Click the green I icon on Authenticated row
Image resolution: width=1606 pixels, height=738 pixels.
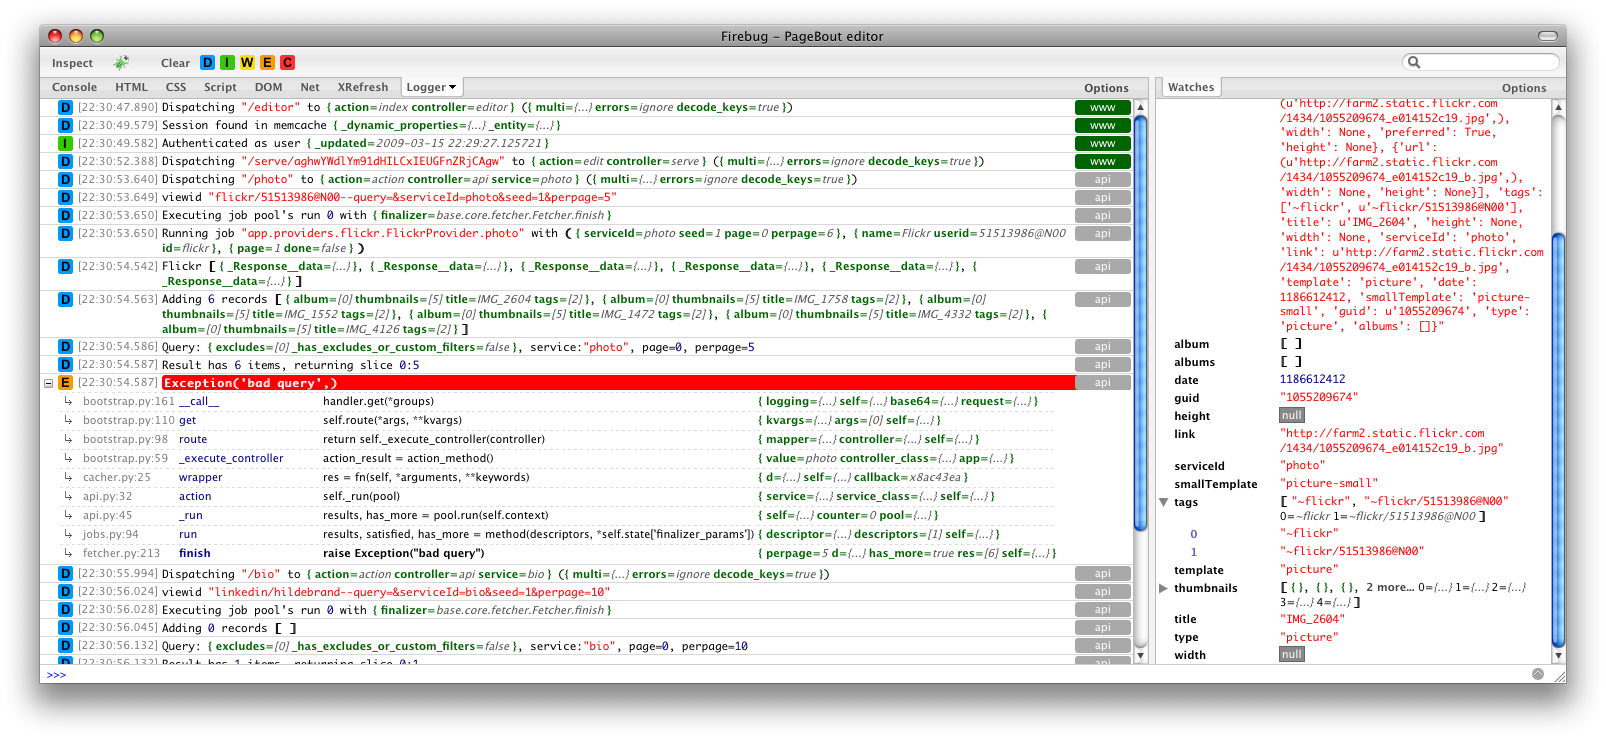click(x=65, y=143)
